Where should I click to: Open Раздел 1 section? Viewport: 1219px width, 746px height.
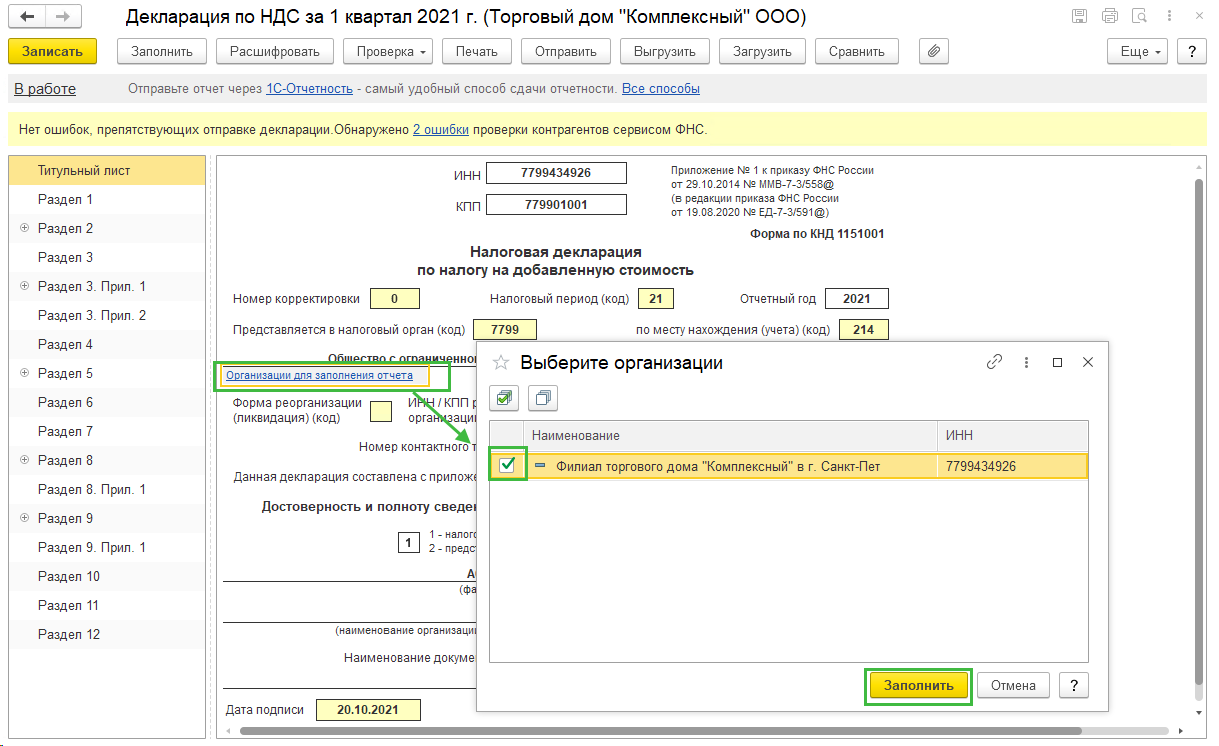(x=107, y=199)
